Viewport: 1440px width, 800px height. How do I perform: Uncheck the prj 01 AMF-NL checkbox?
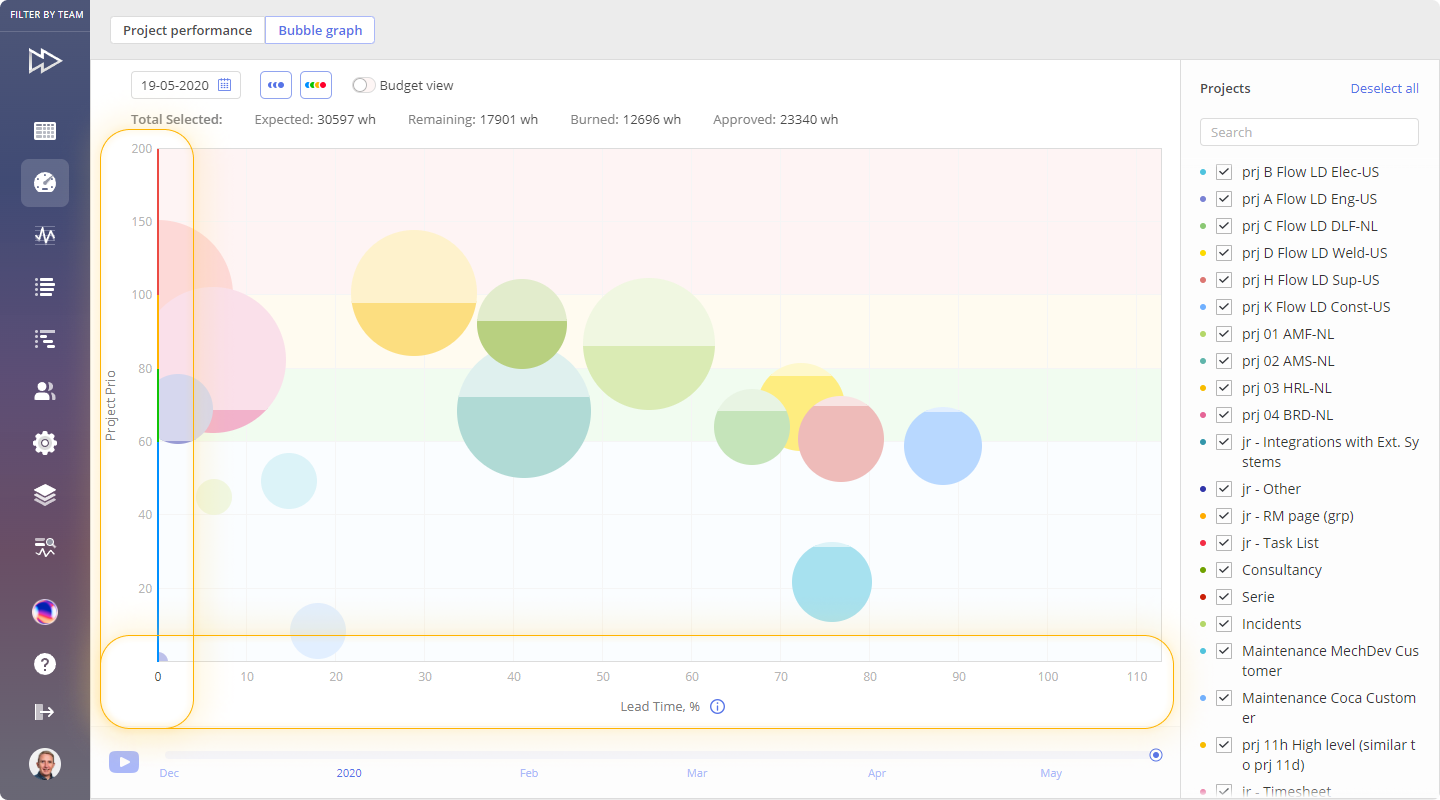point(1224,334)
